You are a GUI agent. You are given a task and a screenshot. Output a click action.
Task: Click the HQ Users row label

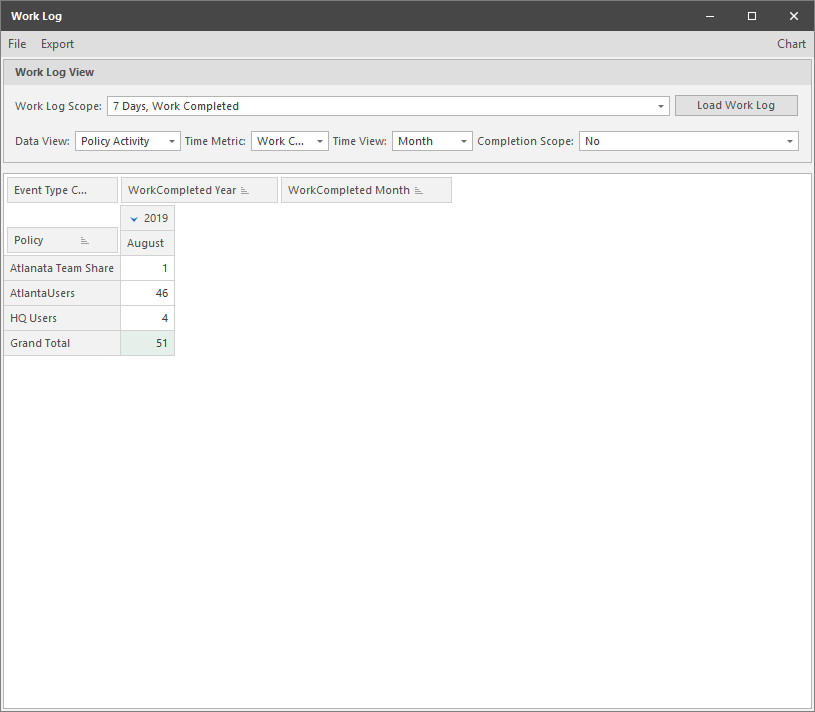(x=33, y=318)
